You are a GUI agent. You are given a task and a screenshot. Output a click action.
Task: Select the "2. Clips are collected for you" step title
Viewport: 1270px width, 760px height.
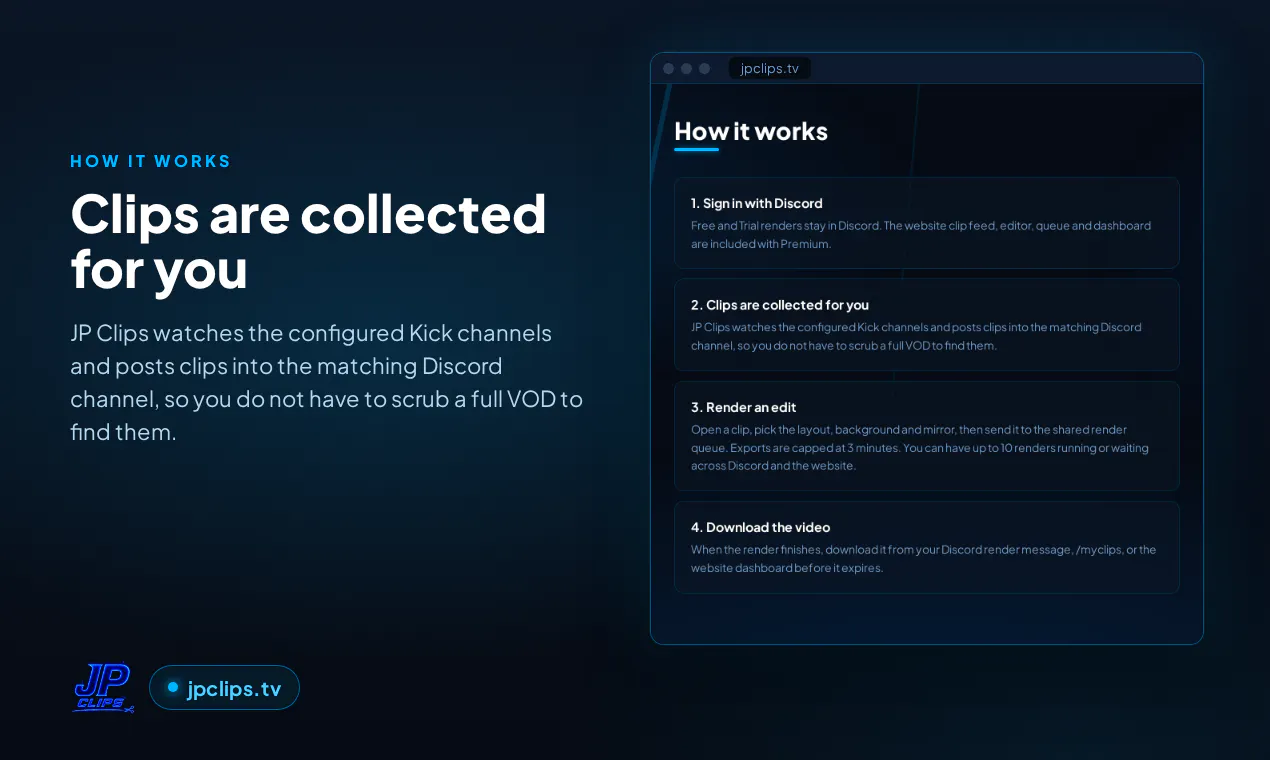780,305
